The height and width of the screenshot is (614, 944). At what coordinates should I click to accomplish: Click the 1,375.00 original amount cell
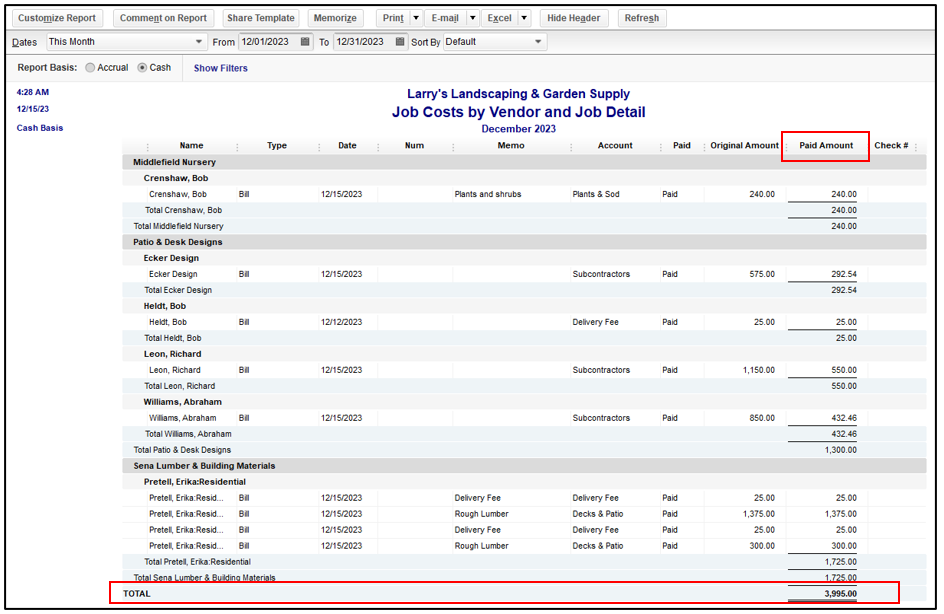(759, 514)
